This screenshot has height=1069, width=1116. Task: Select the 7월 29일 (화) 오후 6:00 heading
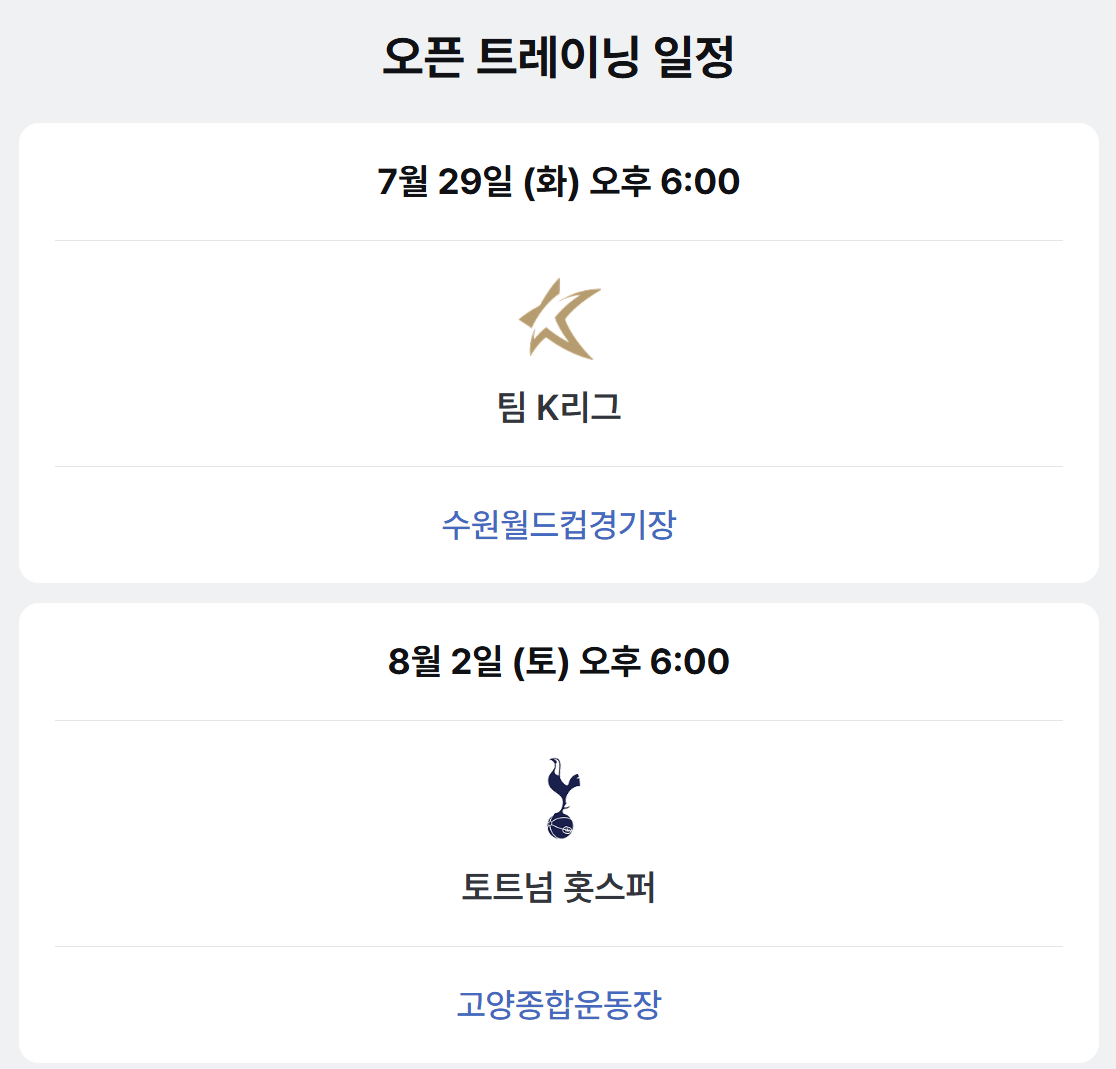click(558, 183)
